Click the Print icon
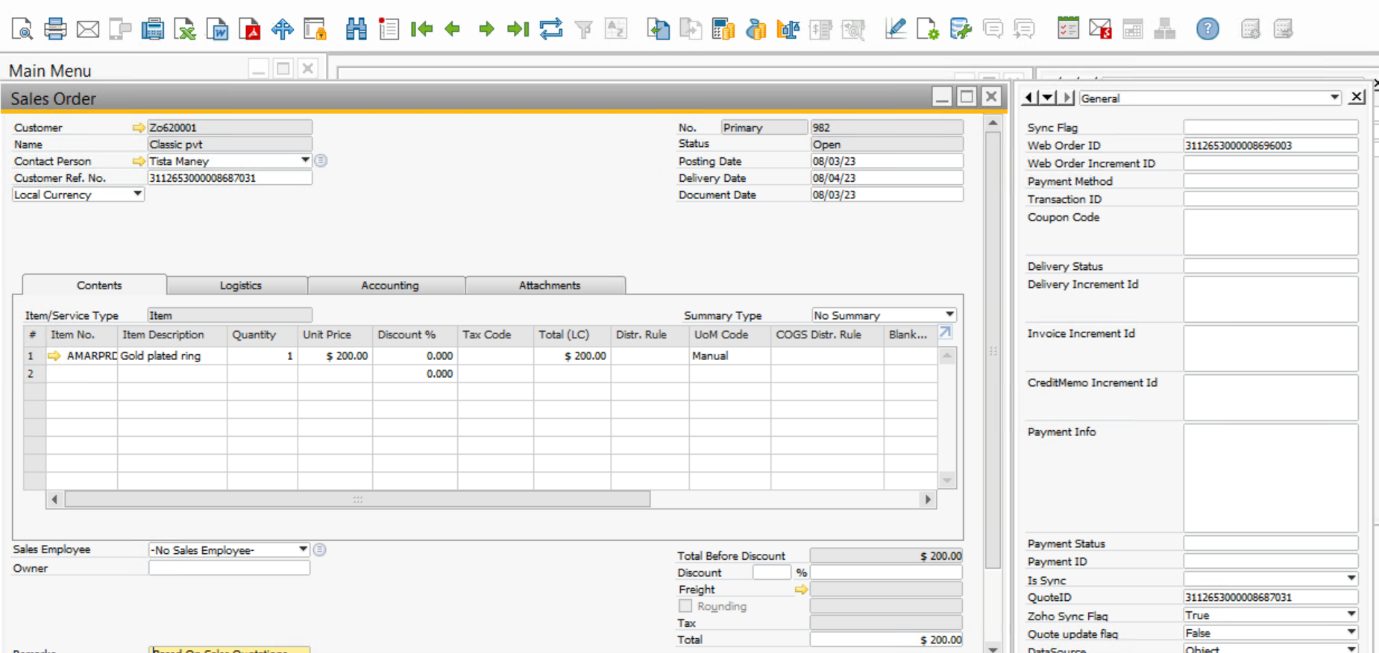Viewport: 1379px width, 653px height. (55, 29)
